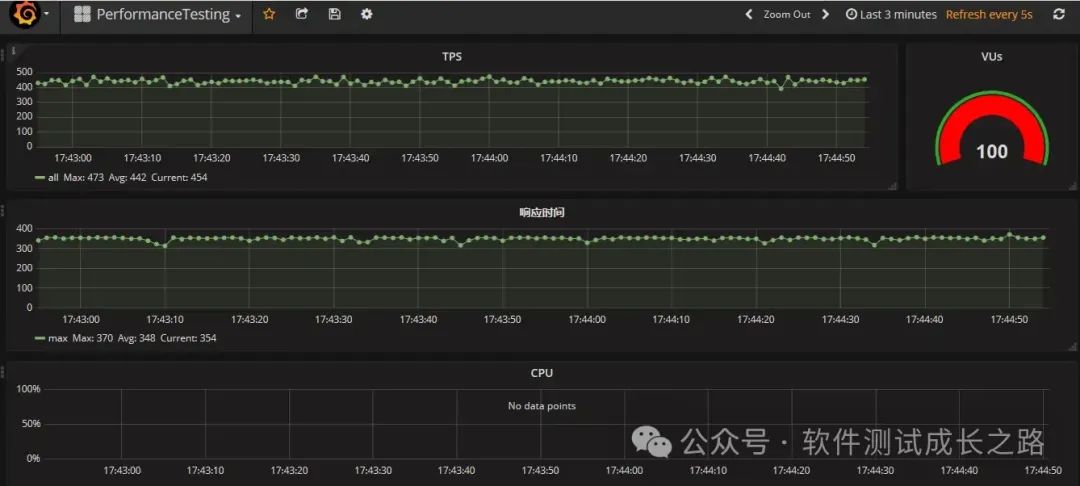The width and height of the screenshot is (1080, 486).
Task: Star this dashboard as favorite
Action: tap(269, 14)
